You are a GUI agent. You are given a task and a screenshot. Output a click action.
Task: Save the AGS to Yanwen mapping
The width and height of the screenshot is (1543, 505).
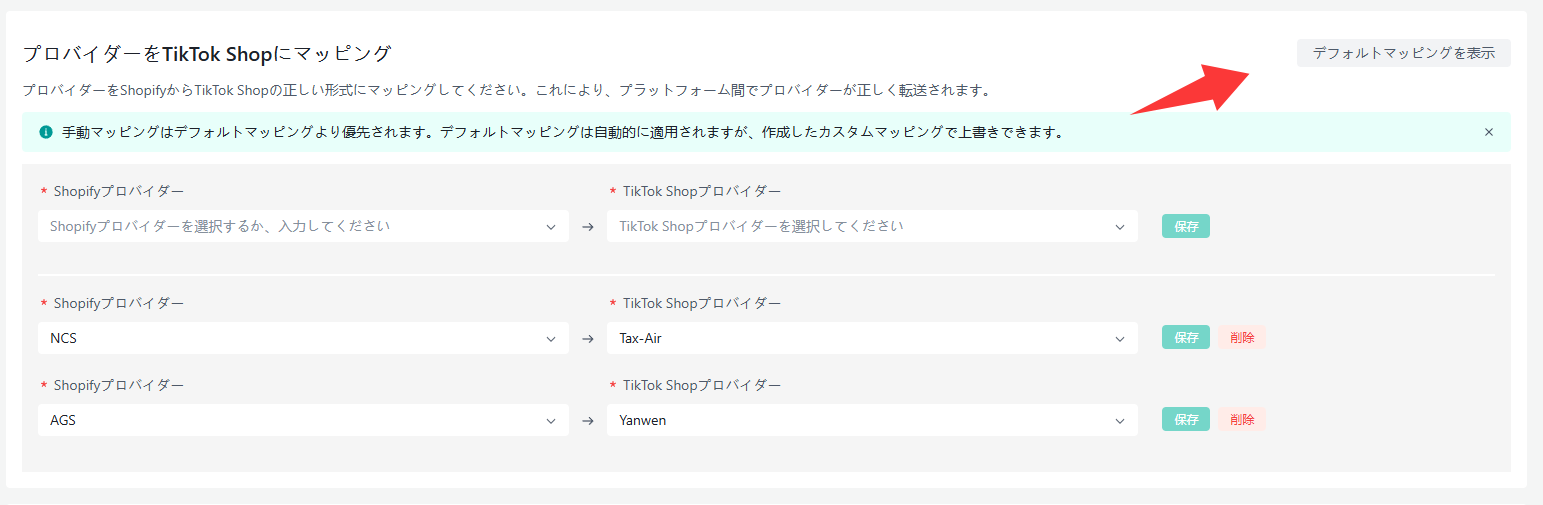1185,420
